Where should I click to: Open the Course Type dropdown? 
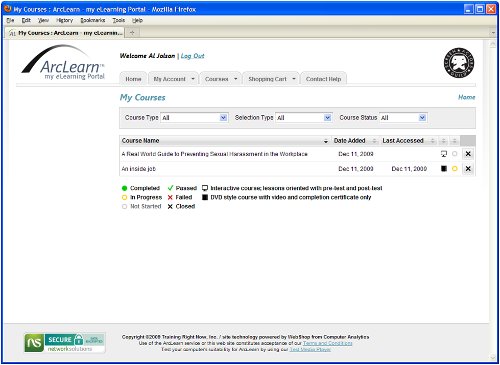(x=194, y=118)
